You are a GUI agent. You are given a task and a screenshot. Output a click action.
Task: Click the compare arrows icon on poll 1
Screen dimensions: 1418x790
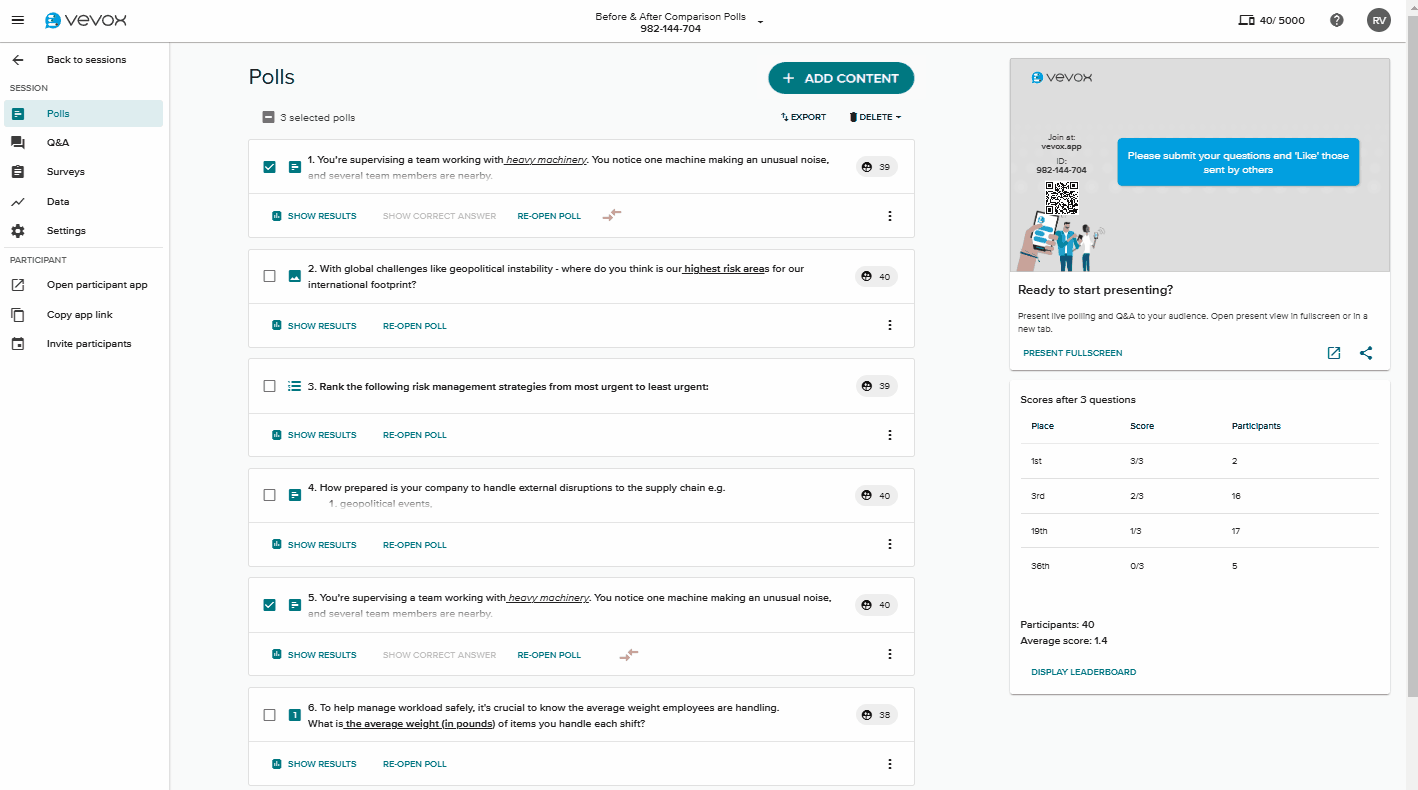pos(612,215)
